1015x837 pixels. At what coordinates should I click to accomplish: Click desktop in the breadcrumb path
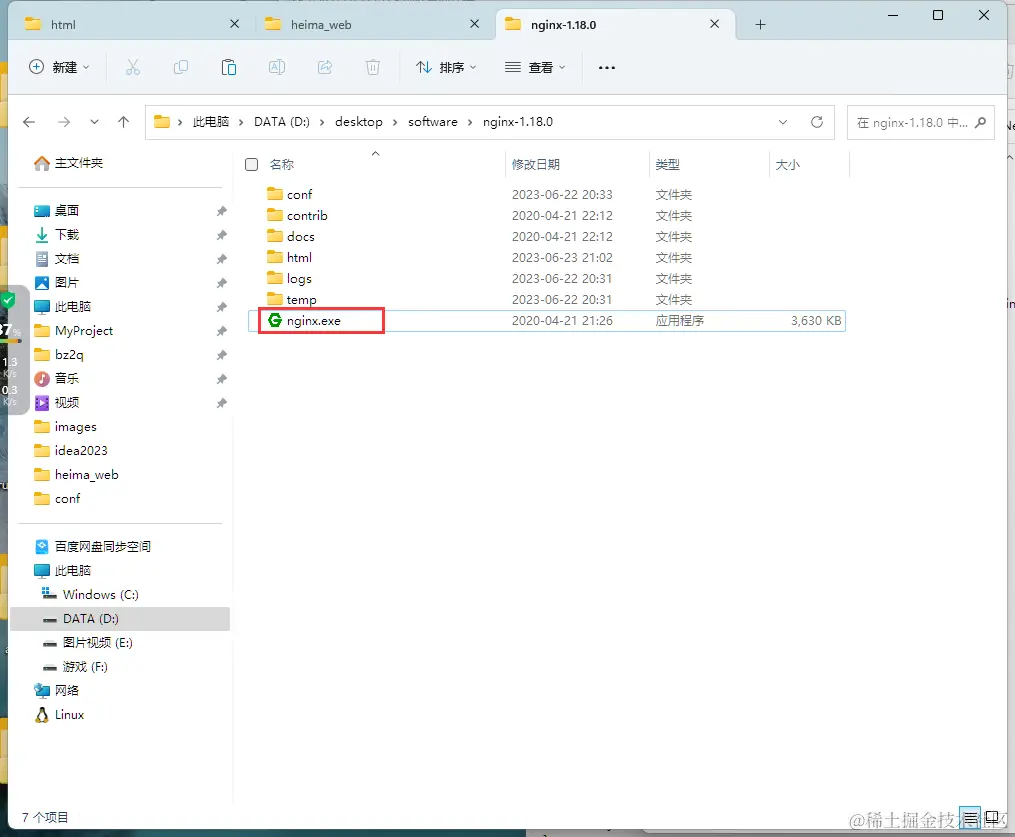coord(359,122)
